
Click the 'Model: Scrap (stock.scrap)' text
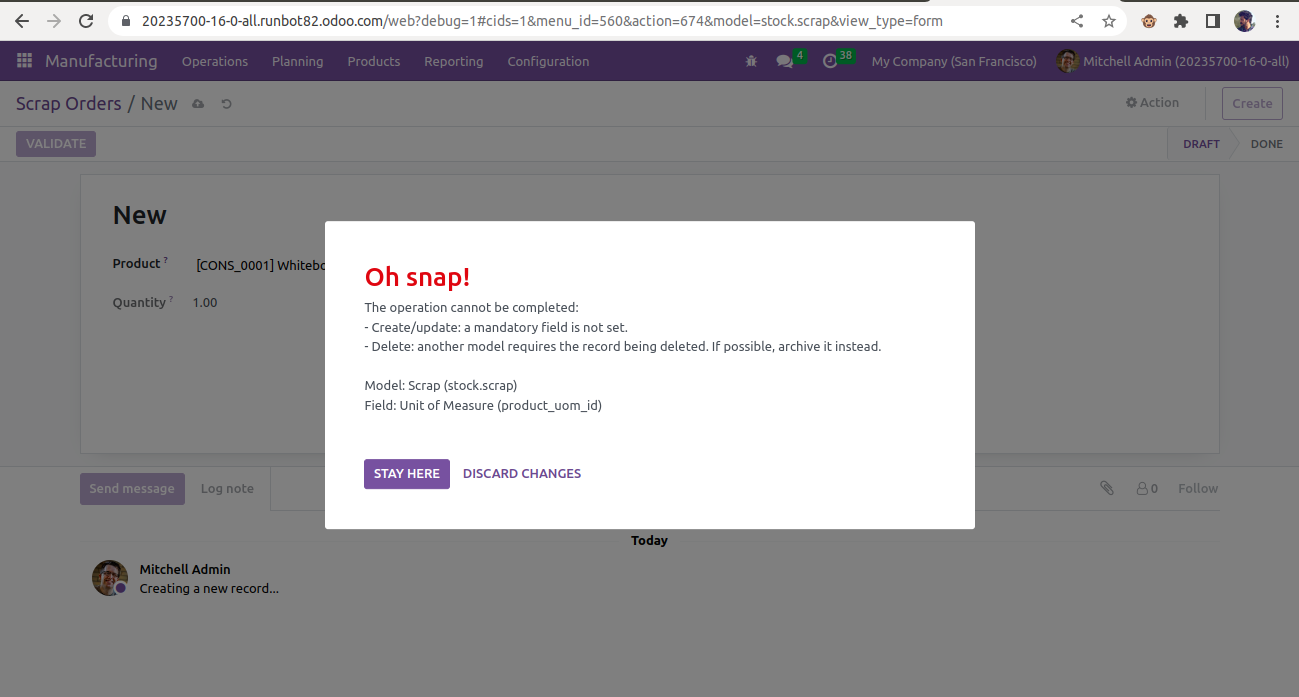coord(441,385)
